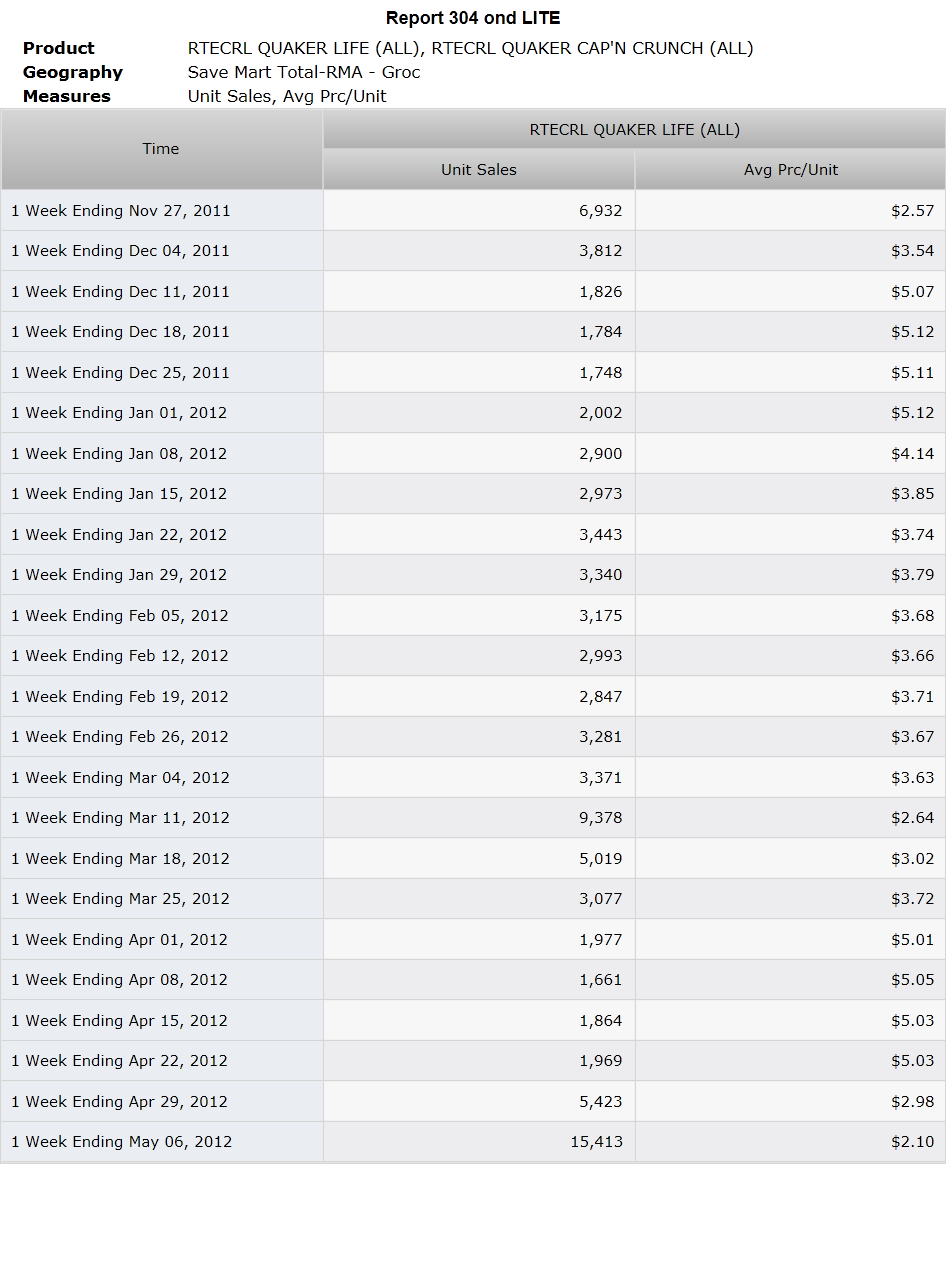Select unit sales value 2,002
This screenshot has width=946, height=1284.
pos(600,413)
